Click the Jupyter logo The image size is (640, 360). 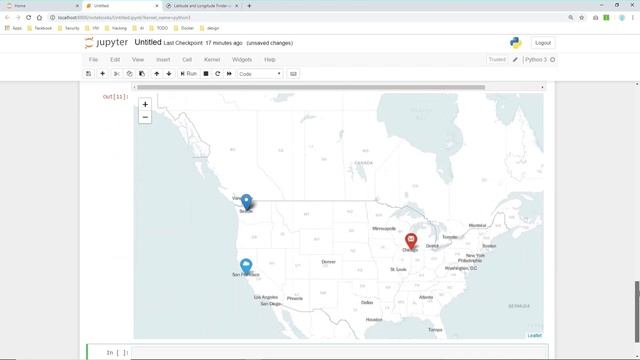pos(107,42)
